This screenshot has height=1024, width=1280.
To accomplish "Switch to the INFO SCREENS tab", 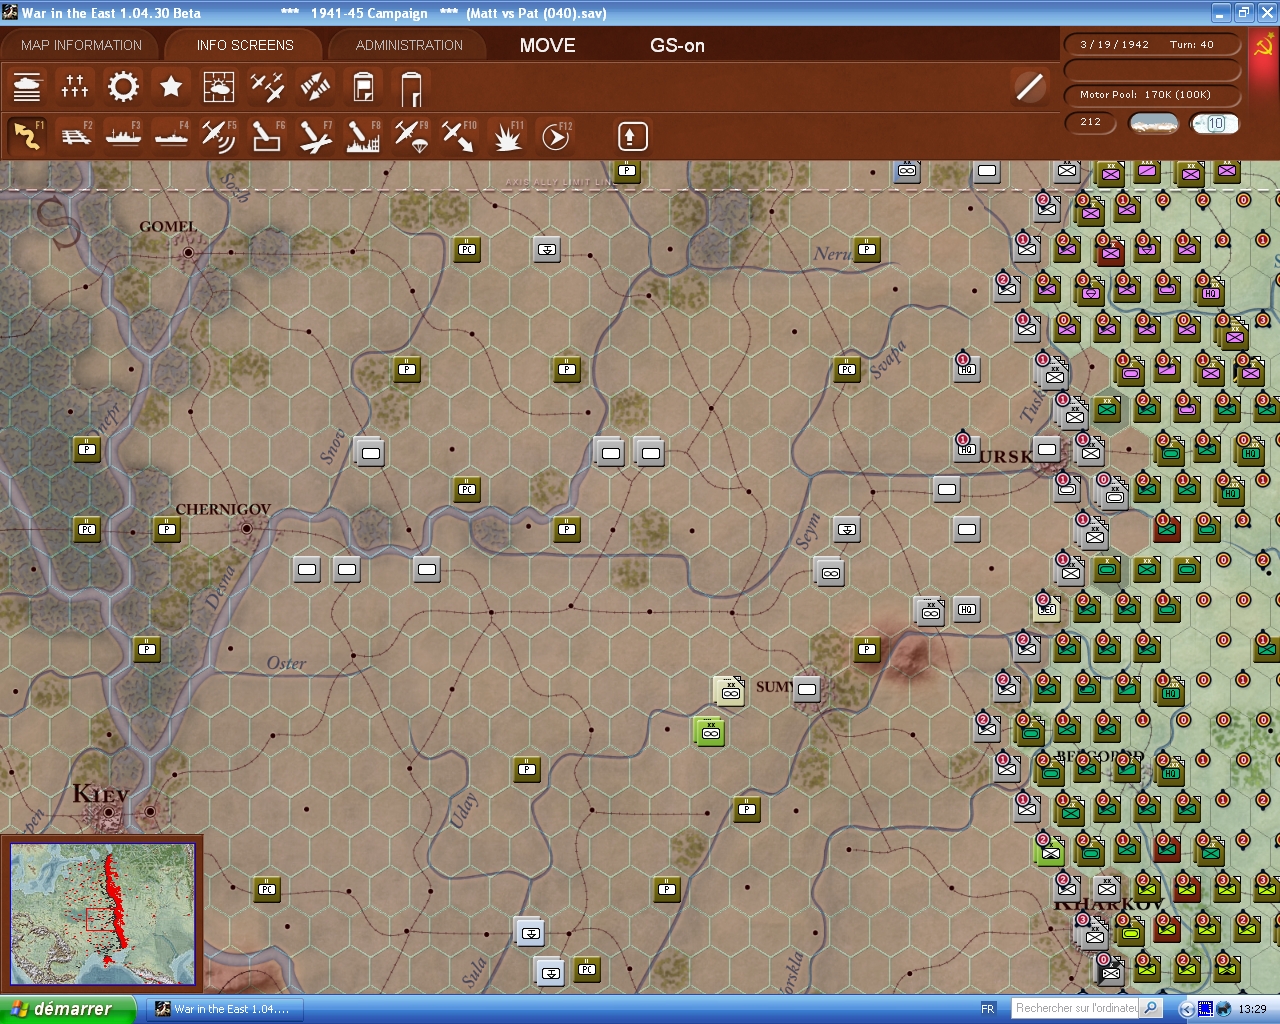I will pyautogui.click(x=245, y=45).
